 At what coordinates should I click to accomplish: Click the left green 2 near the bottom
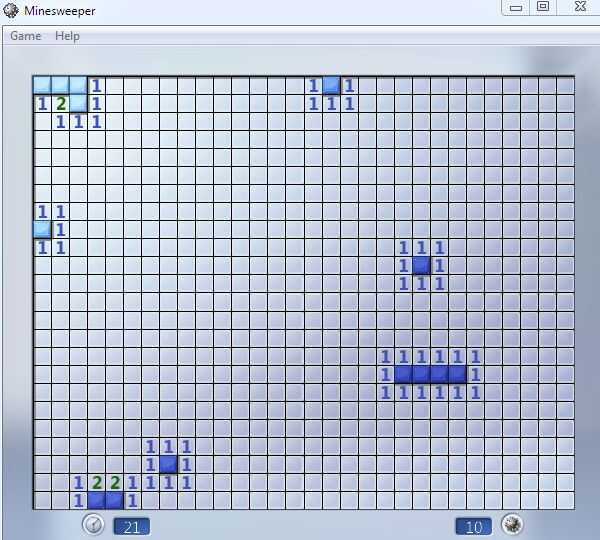pyautogui.click(x=96, y=483)
